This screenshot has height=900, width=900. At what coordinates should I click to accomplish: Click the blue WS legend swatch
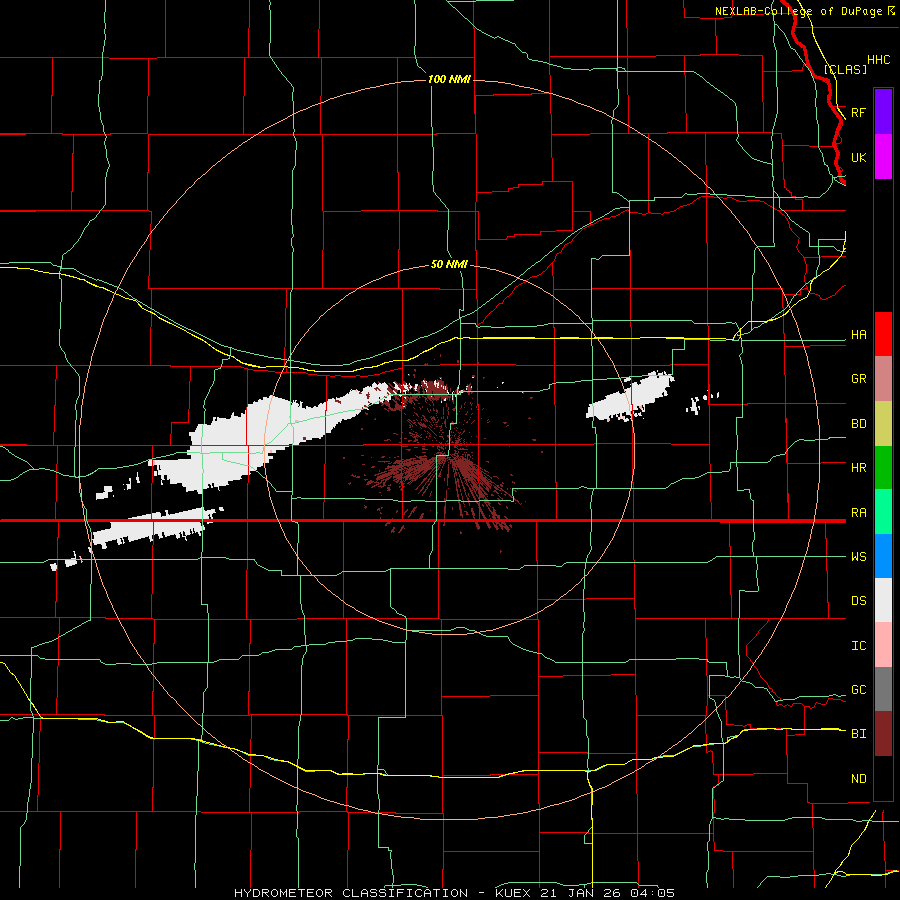point(883,556)
